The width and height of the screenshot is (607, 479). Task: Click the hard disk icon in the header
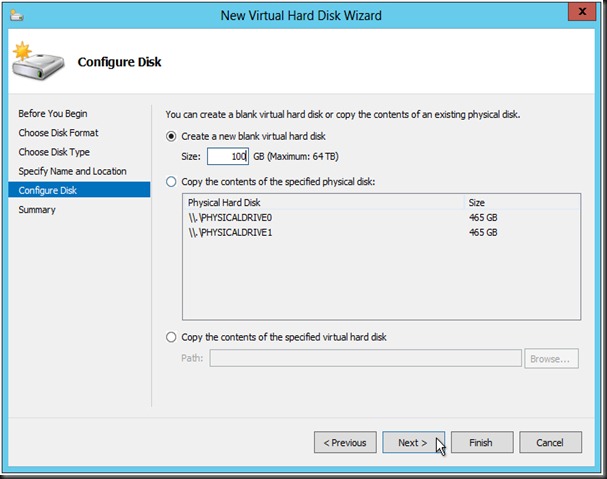pyautogui.click(x=38, y=62)
